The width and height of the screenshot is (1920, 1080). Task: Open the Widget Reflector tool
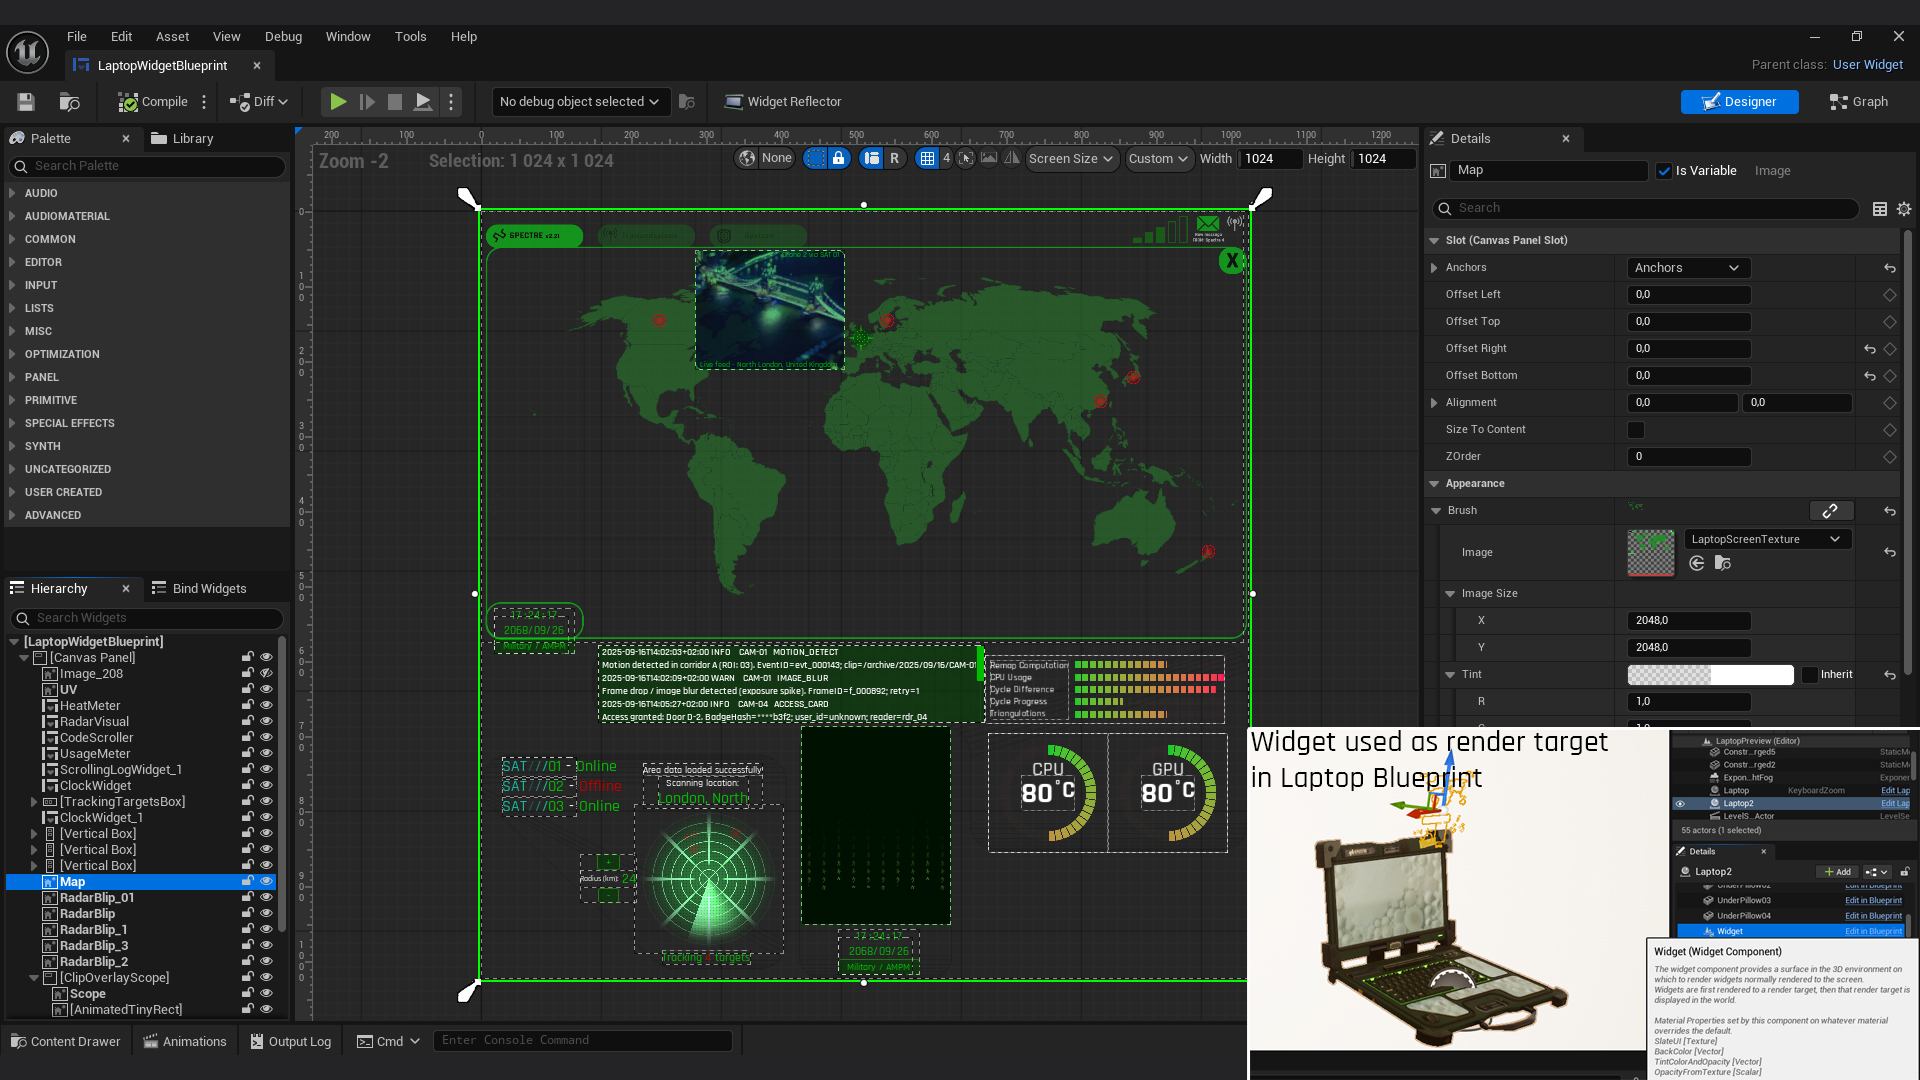tap(782, 102)
